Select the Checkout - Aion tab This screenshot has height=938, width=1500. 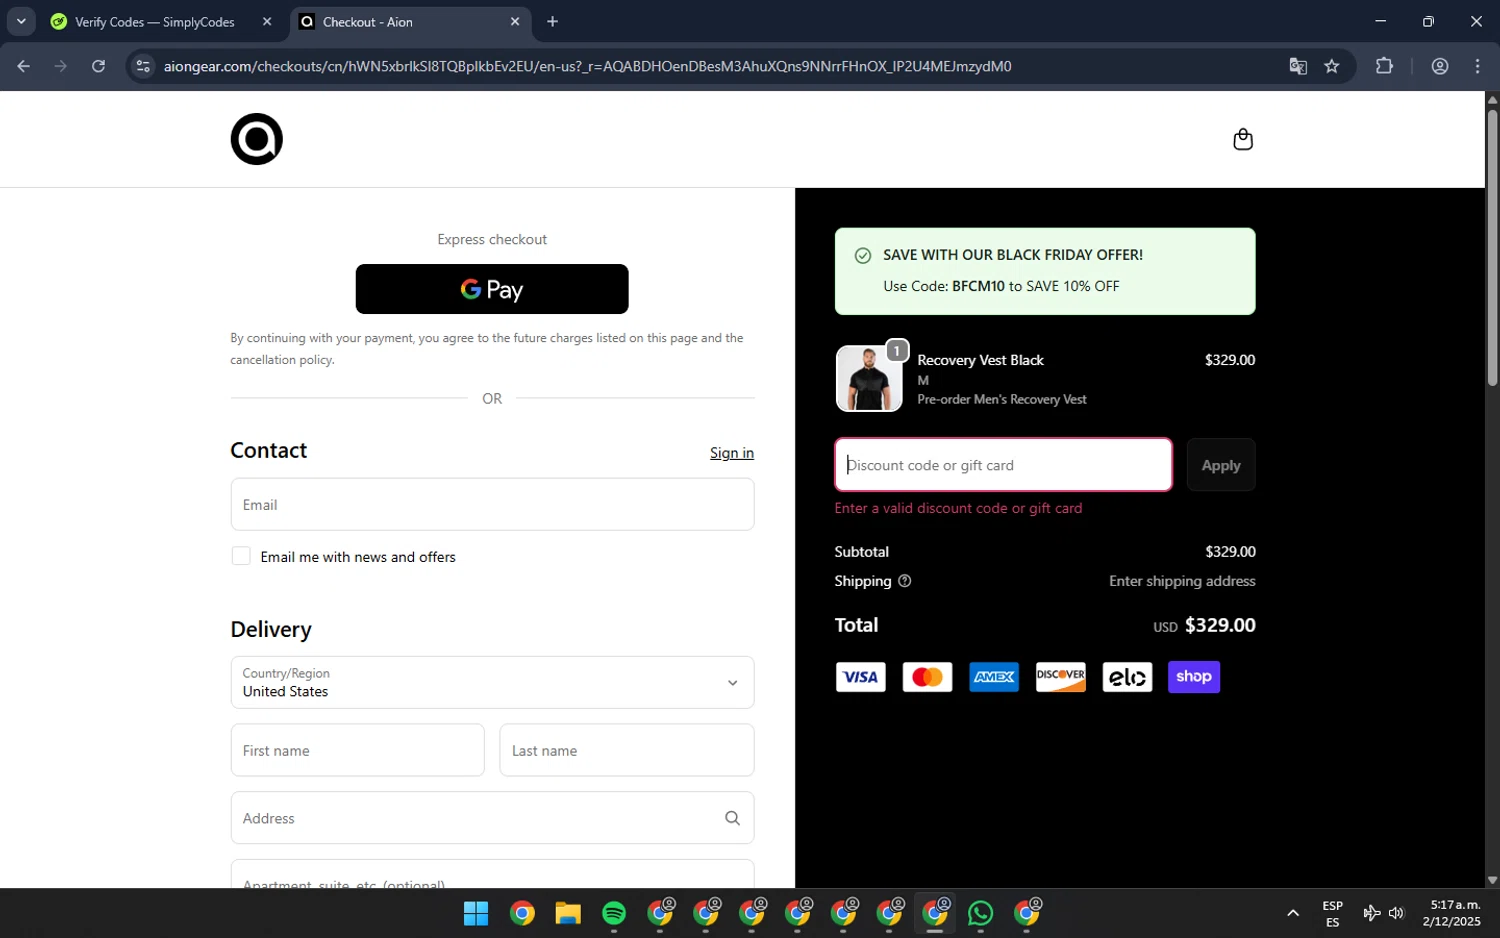(400, 22)
